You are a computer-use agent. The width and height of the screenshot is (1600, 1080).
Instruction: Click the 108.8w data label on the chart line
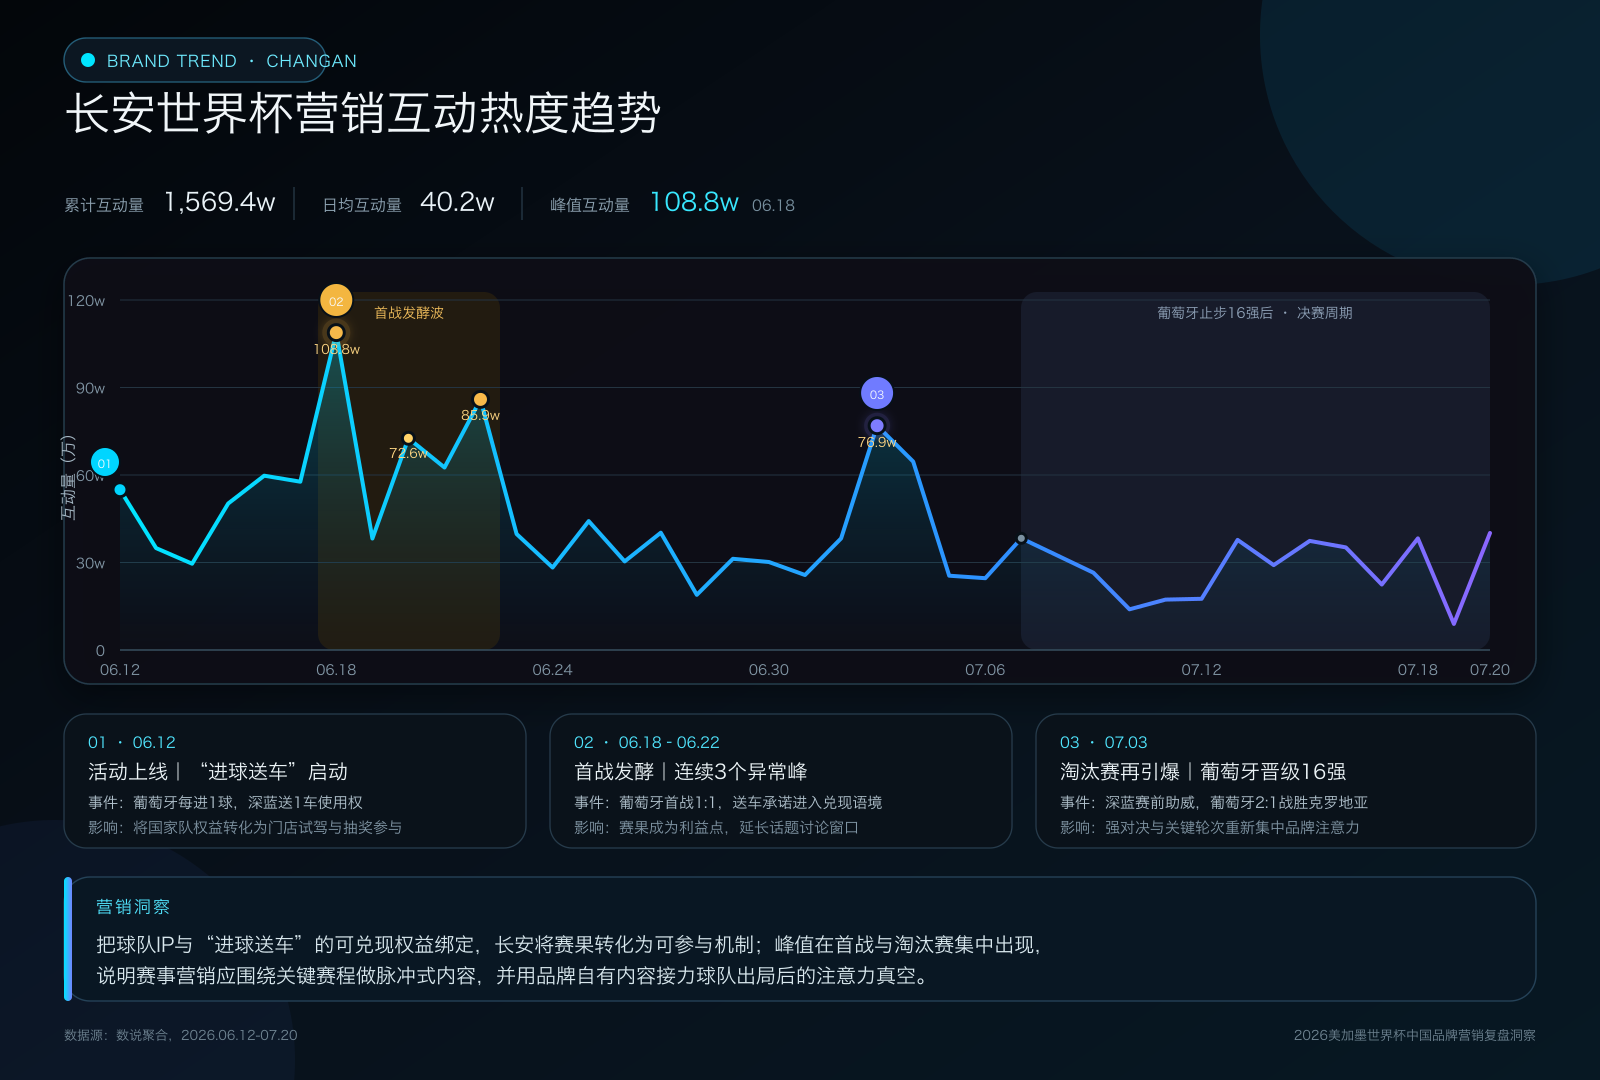[x=336, y=349]
